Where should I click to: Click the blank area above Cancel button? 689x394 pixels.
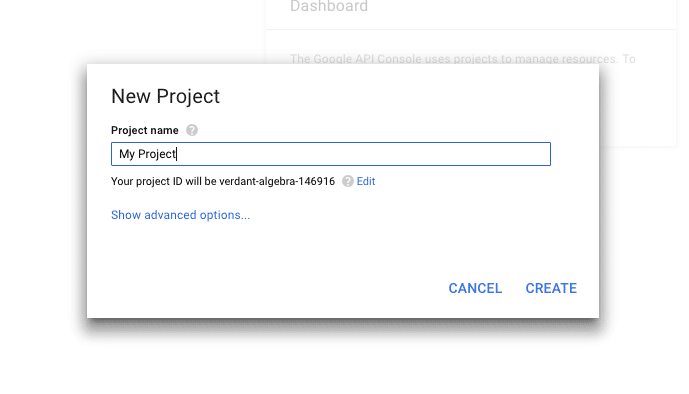pyautogui.click(x=475, y=246)
